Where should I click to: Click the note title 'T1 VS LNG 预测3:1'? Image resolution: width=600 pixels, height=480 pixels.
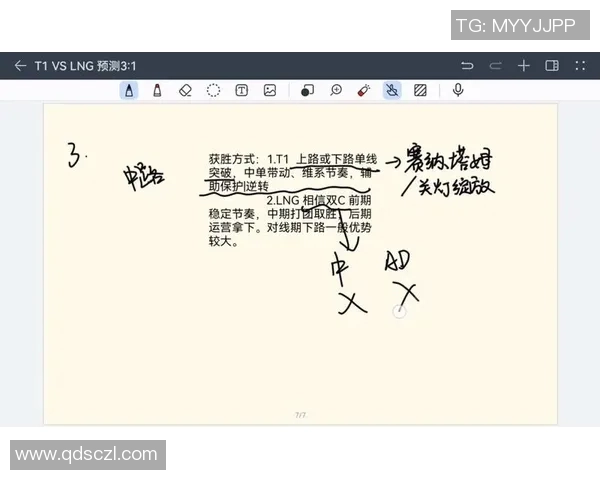pyautogui.click(x=85, y=66)
